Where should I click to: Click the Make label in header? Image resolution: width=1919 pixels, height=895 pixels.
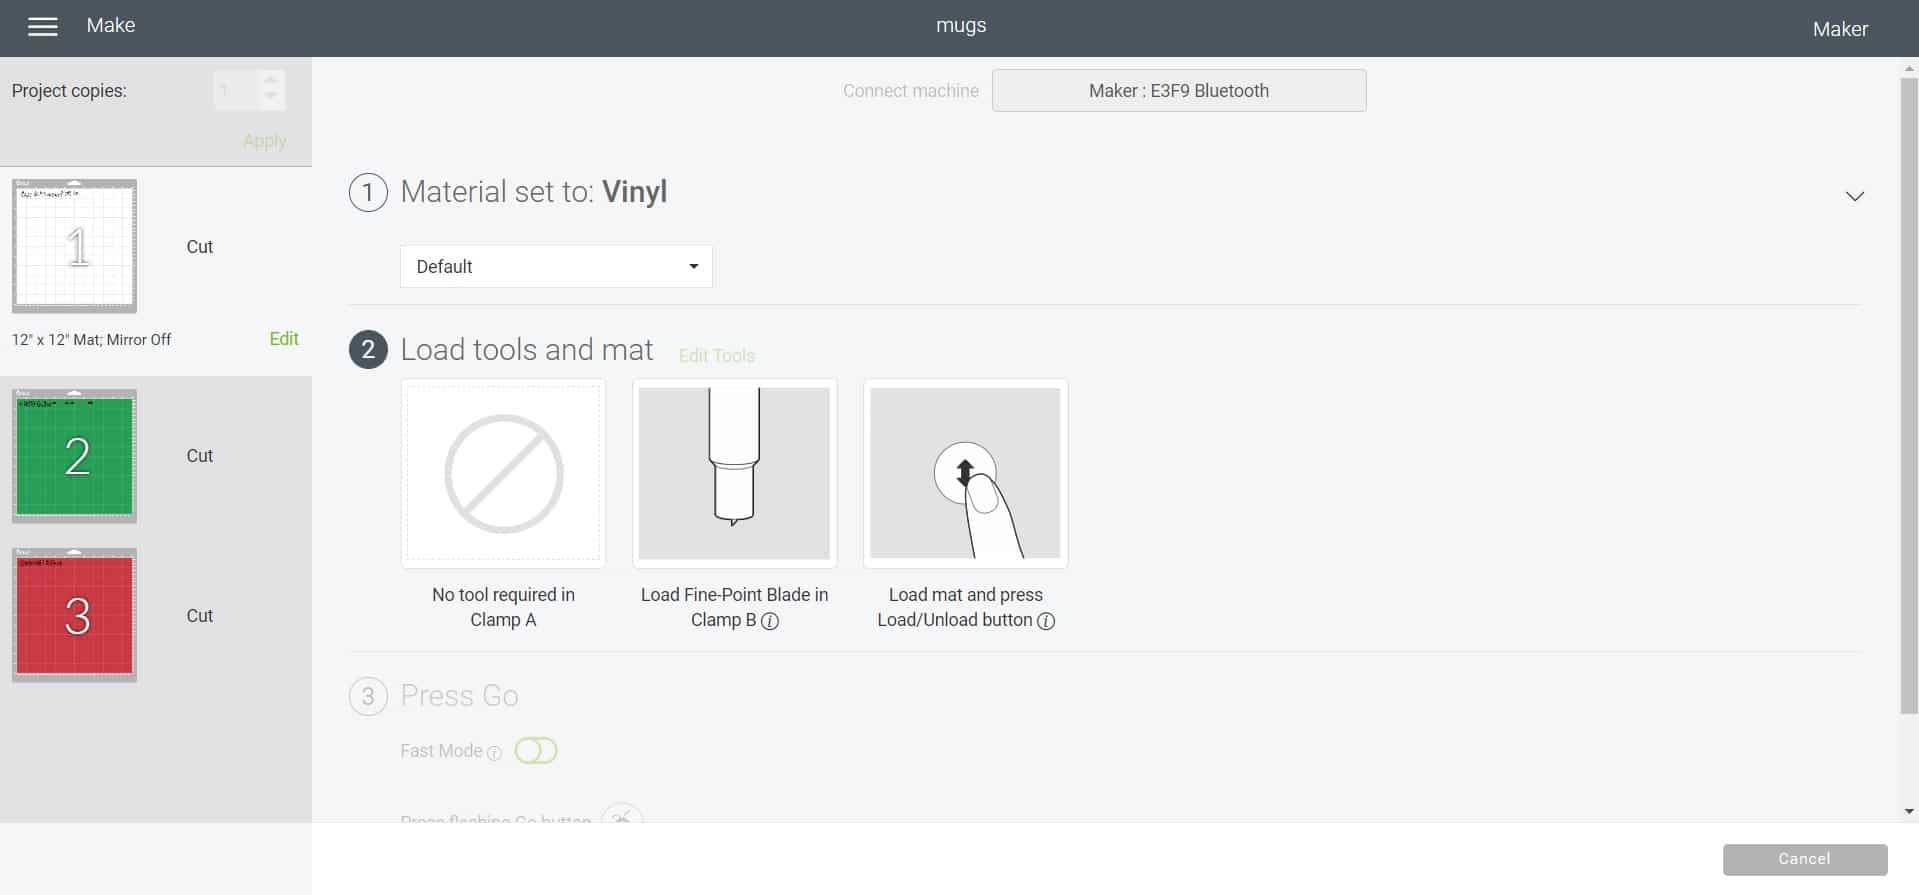pos(111,26)
